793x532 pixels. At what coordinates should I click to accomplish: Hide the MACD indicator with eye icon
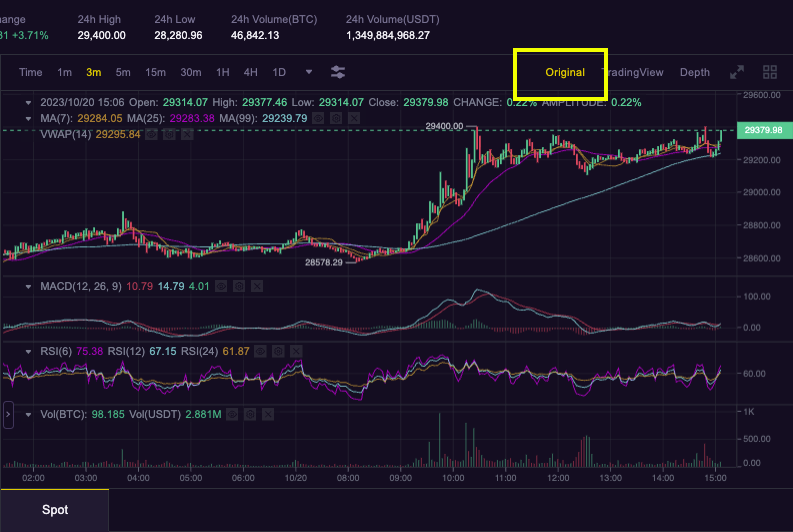[x=221, y=287]
